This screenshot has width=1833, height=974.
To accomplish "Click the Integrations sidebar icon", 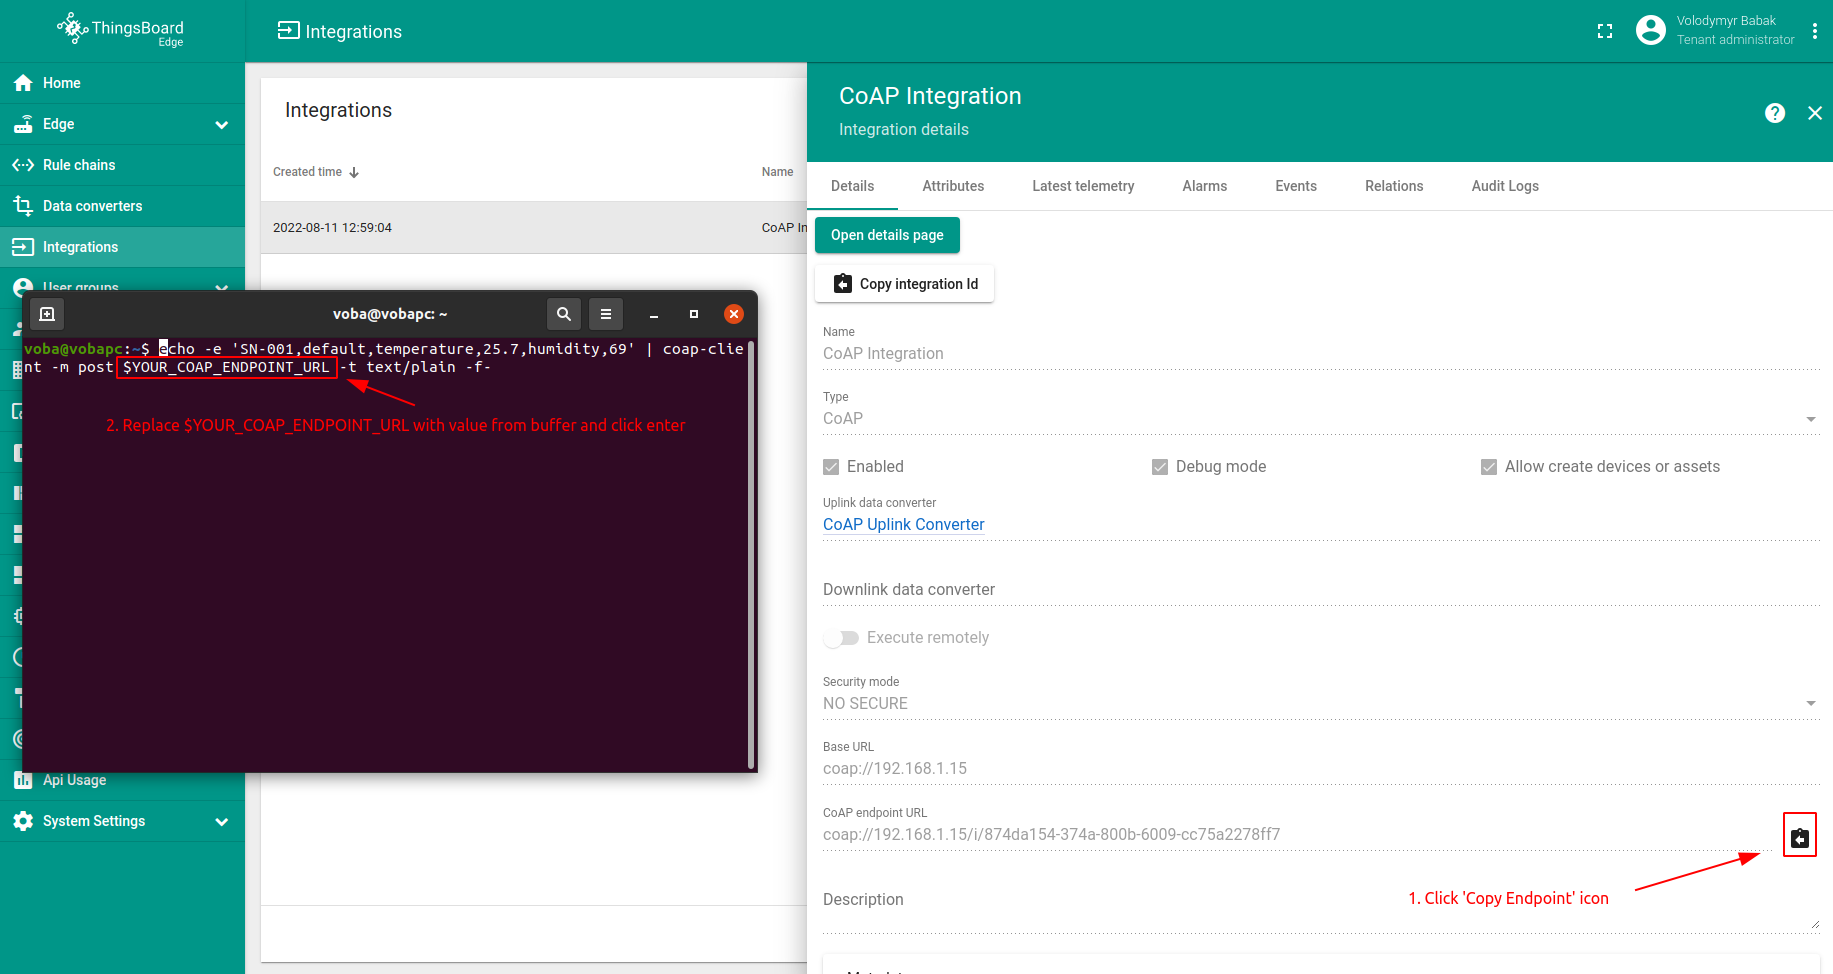I will point(23,247).
